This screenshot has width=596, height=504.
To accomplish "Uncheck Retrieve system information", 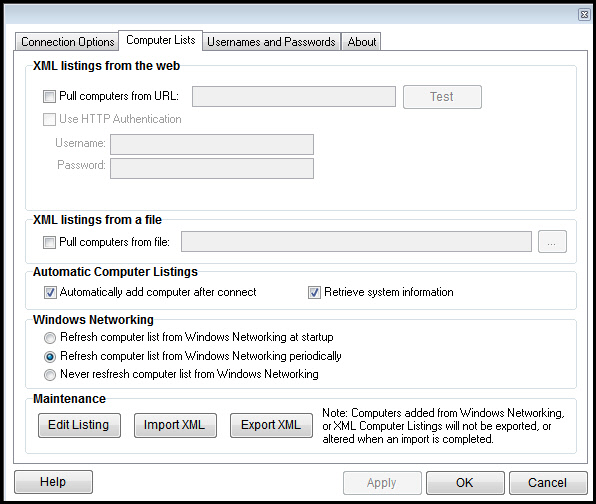I will tap(314, 292).
